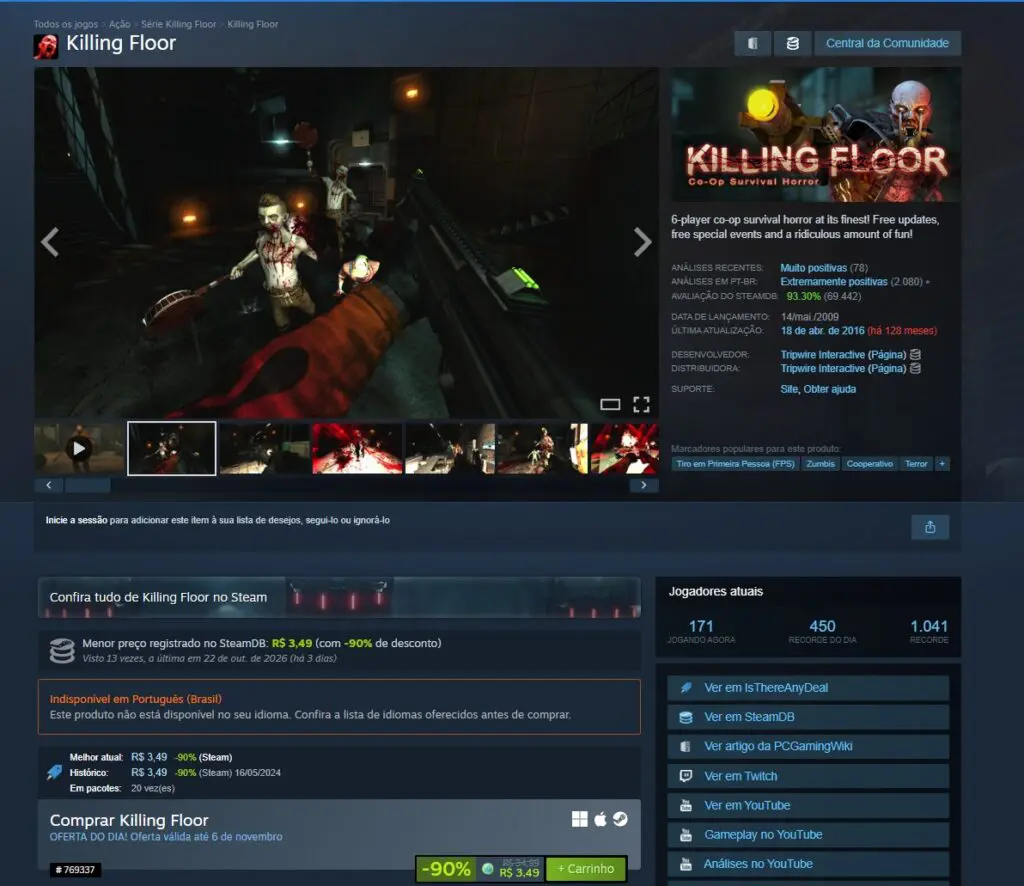Add Killing Floor to cart with '+ Carrinho'
The height and width of the screenshot is (886, 1024).
pos(586,869)
